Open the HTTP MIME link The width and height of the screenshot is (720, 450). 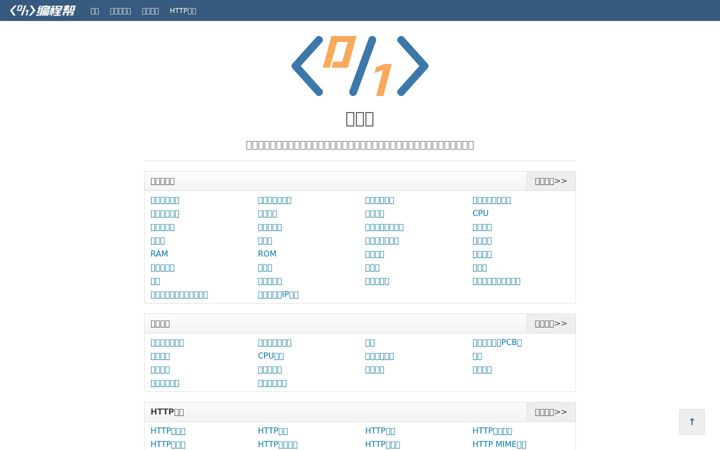pyautogui.click(x=499, y=444)
